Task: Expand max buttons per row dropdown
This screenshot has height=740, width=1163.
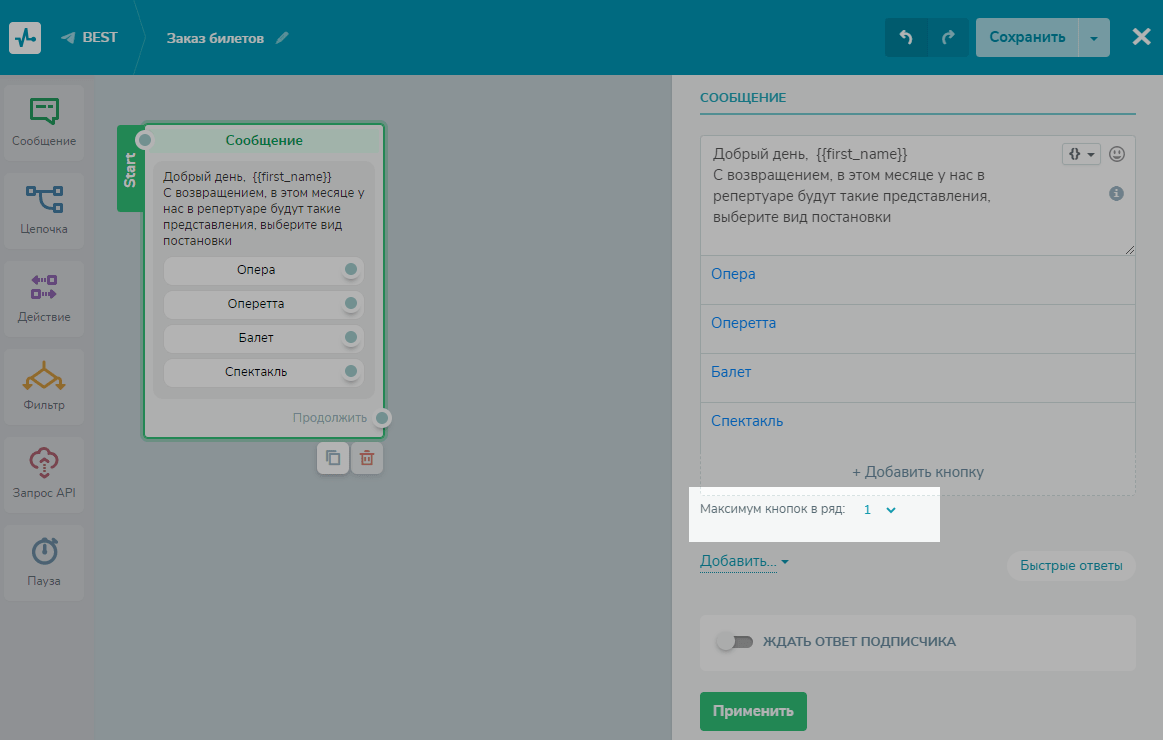Action: coord(880,510)
